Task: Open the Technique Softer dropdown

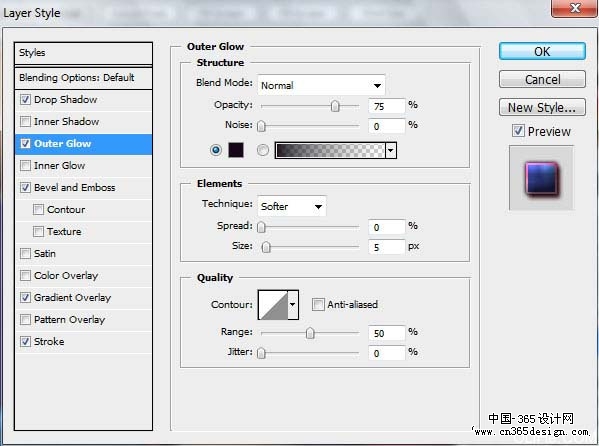Action: click(292, 206)
